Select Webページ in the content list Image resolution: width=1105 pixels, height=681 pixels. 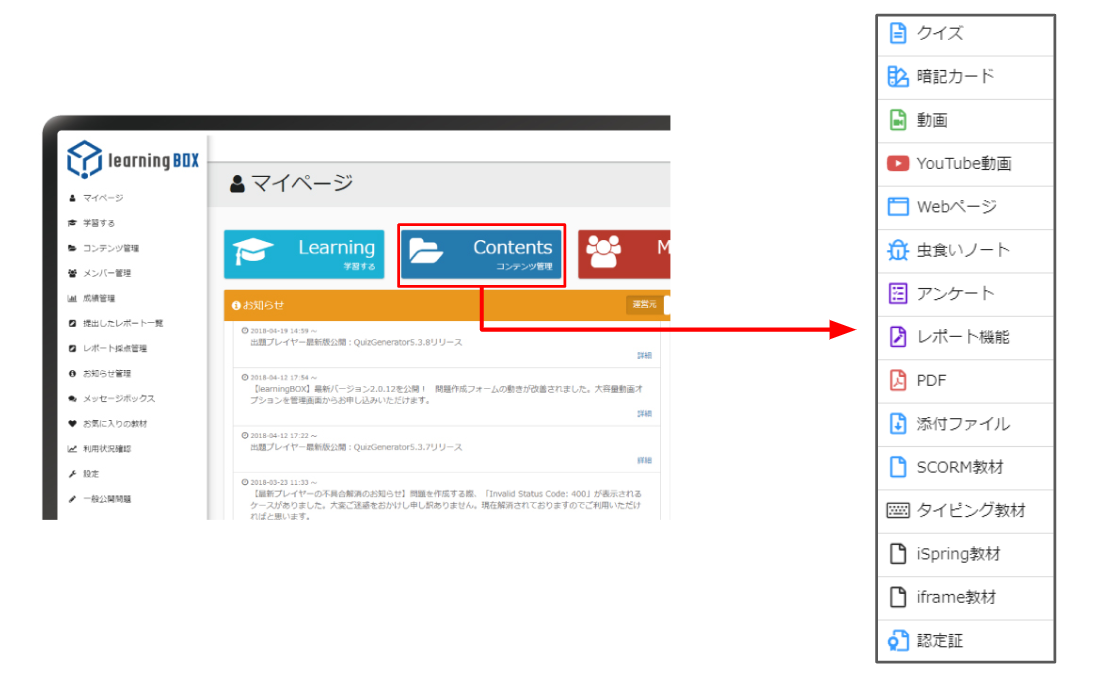click(956, 207)
